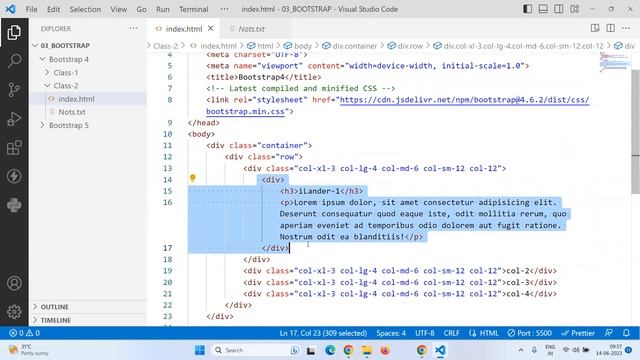Toggle the secondary side bar layout icon

(558, 9)
